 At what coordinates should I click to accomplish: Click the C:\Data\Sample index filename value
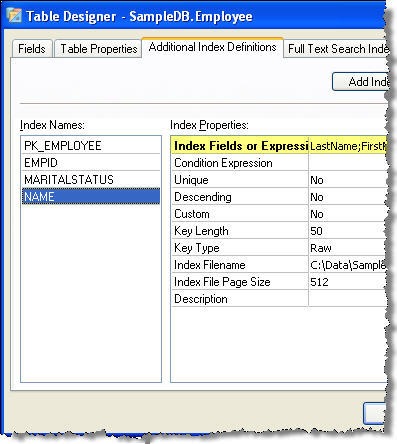click(348, 265)
